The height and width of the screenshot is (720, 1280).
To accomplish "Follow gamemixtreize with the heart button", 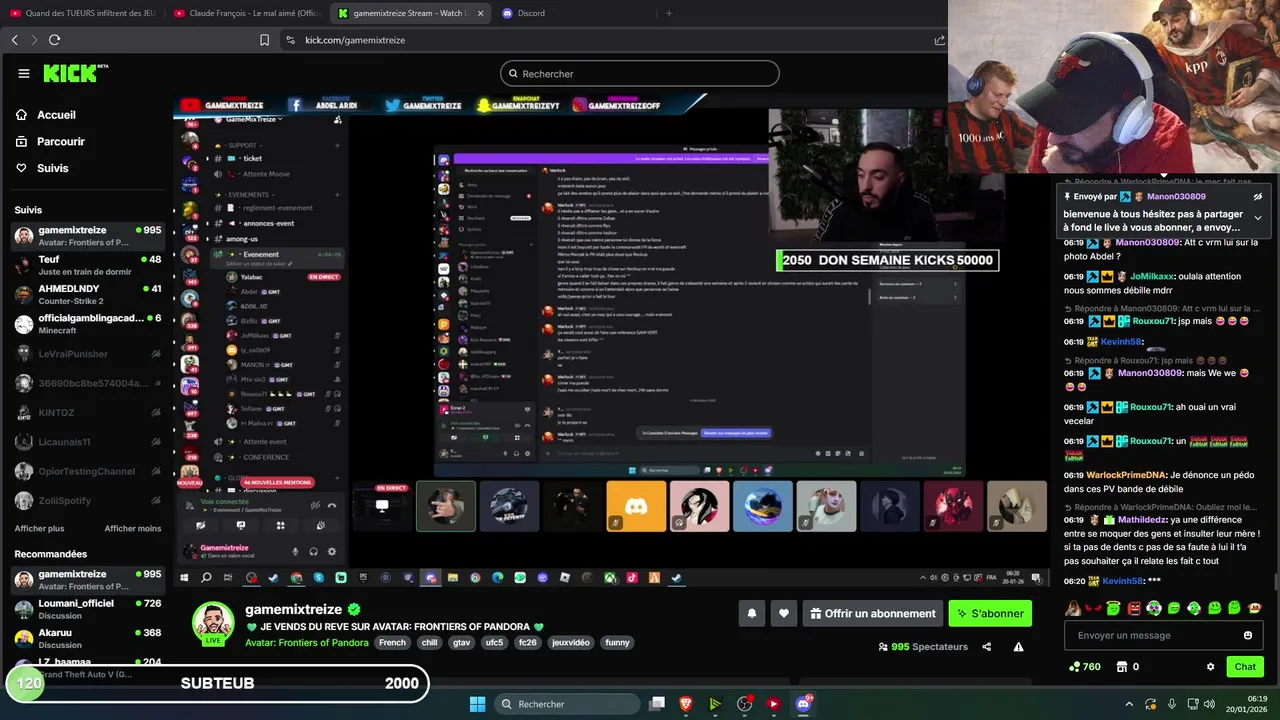I will click(x=784, y=613).
